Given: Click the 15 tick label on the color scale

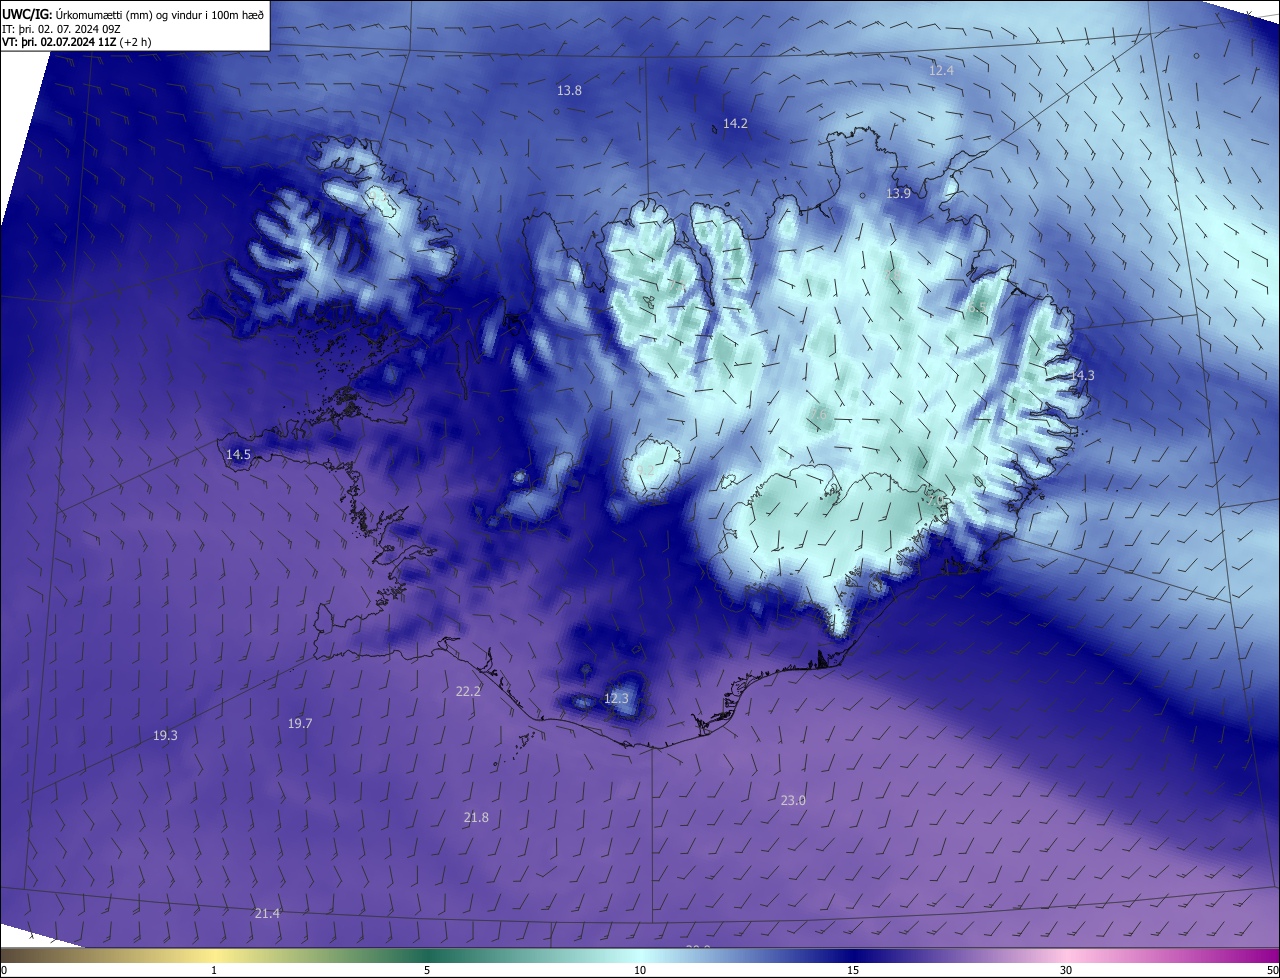Looking at the screenshot, I should [853, 970].
